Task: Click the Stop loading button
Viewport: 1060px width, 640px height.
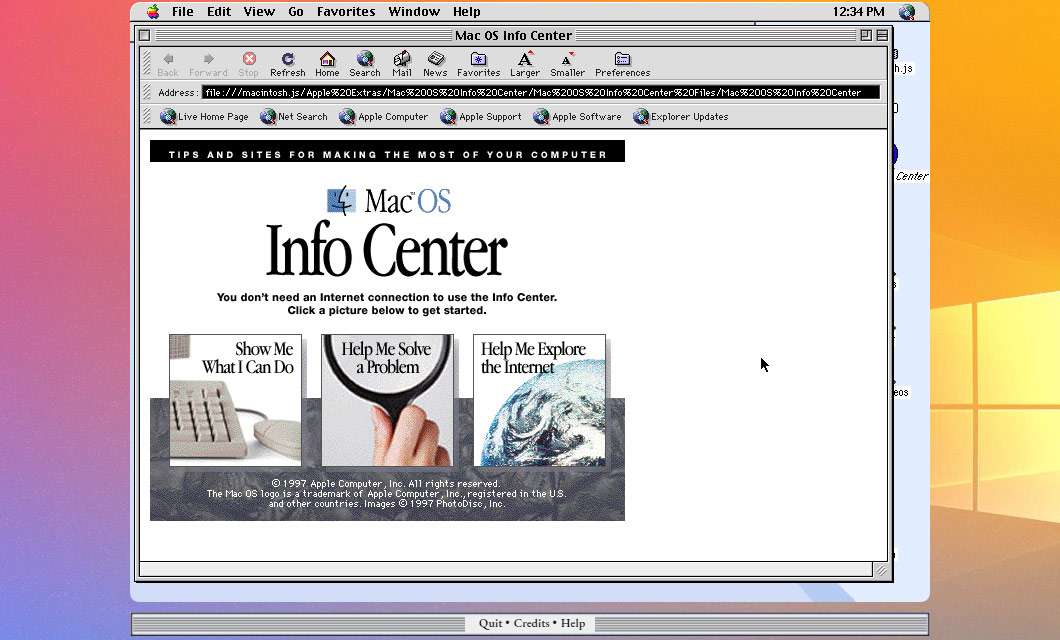Action: click(x=249, y=64)
